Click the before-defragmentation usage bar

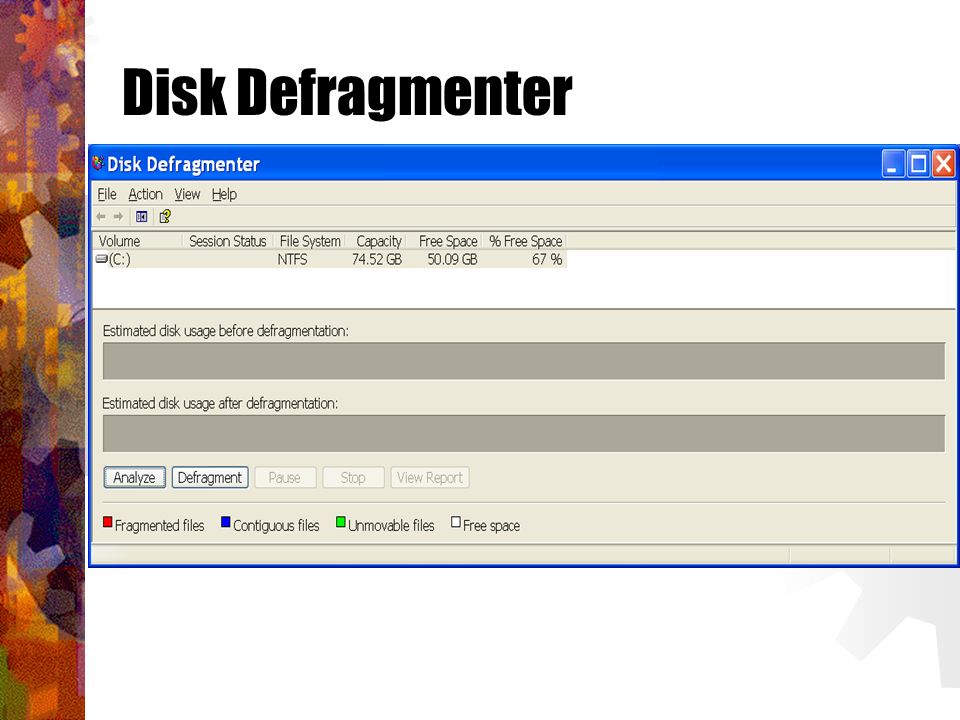524,361
